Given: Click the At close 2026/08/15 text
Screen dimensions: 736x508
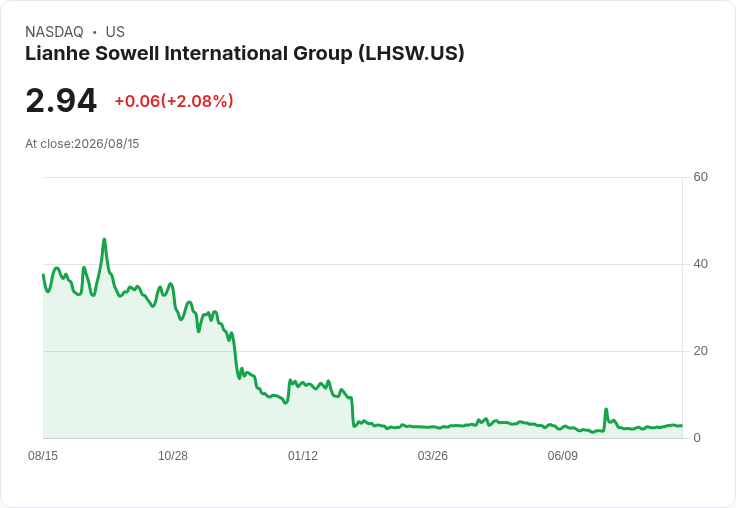Looking at the screenshot, I should click(x=82, y=144).
